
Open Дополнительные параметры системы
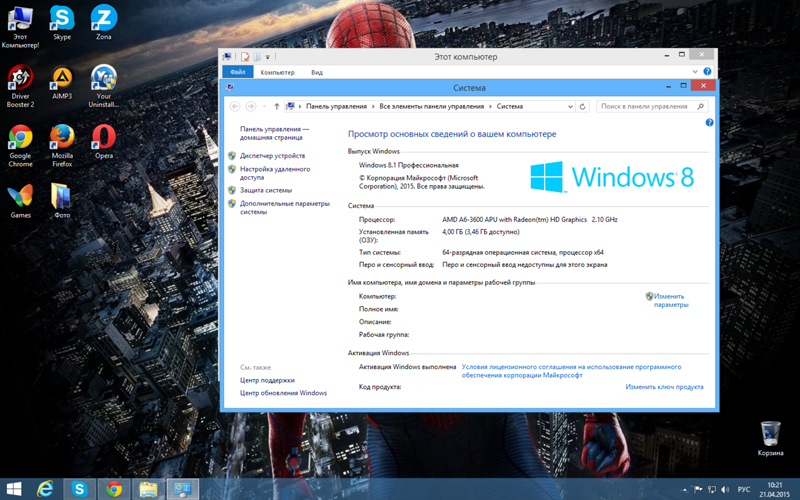[285, 207]
